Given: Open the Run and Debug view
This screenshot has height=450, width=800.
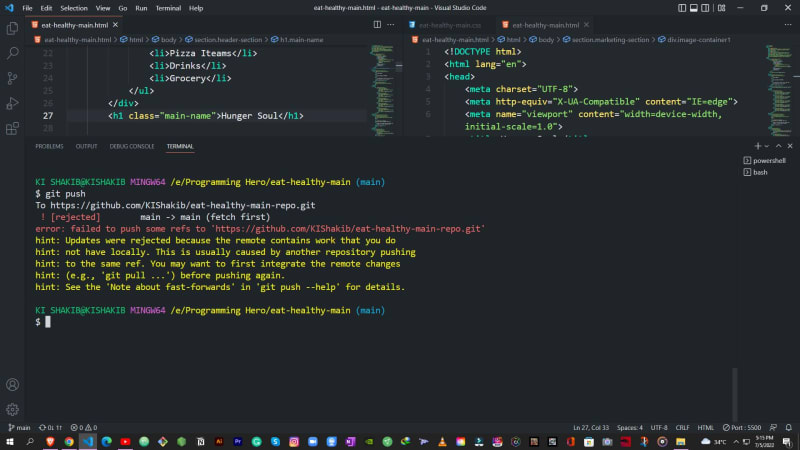Looking at the screenshot, I should coord(12,103).
